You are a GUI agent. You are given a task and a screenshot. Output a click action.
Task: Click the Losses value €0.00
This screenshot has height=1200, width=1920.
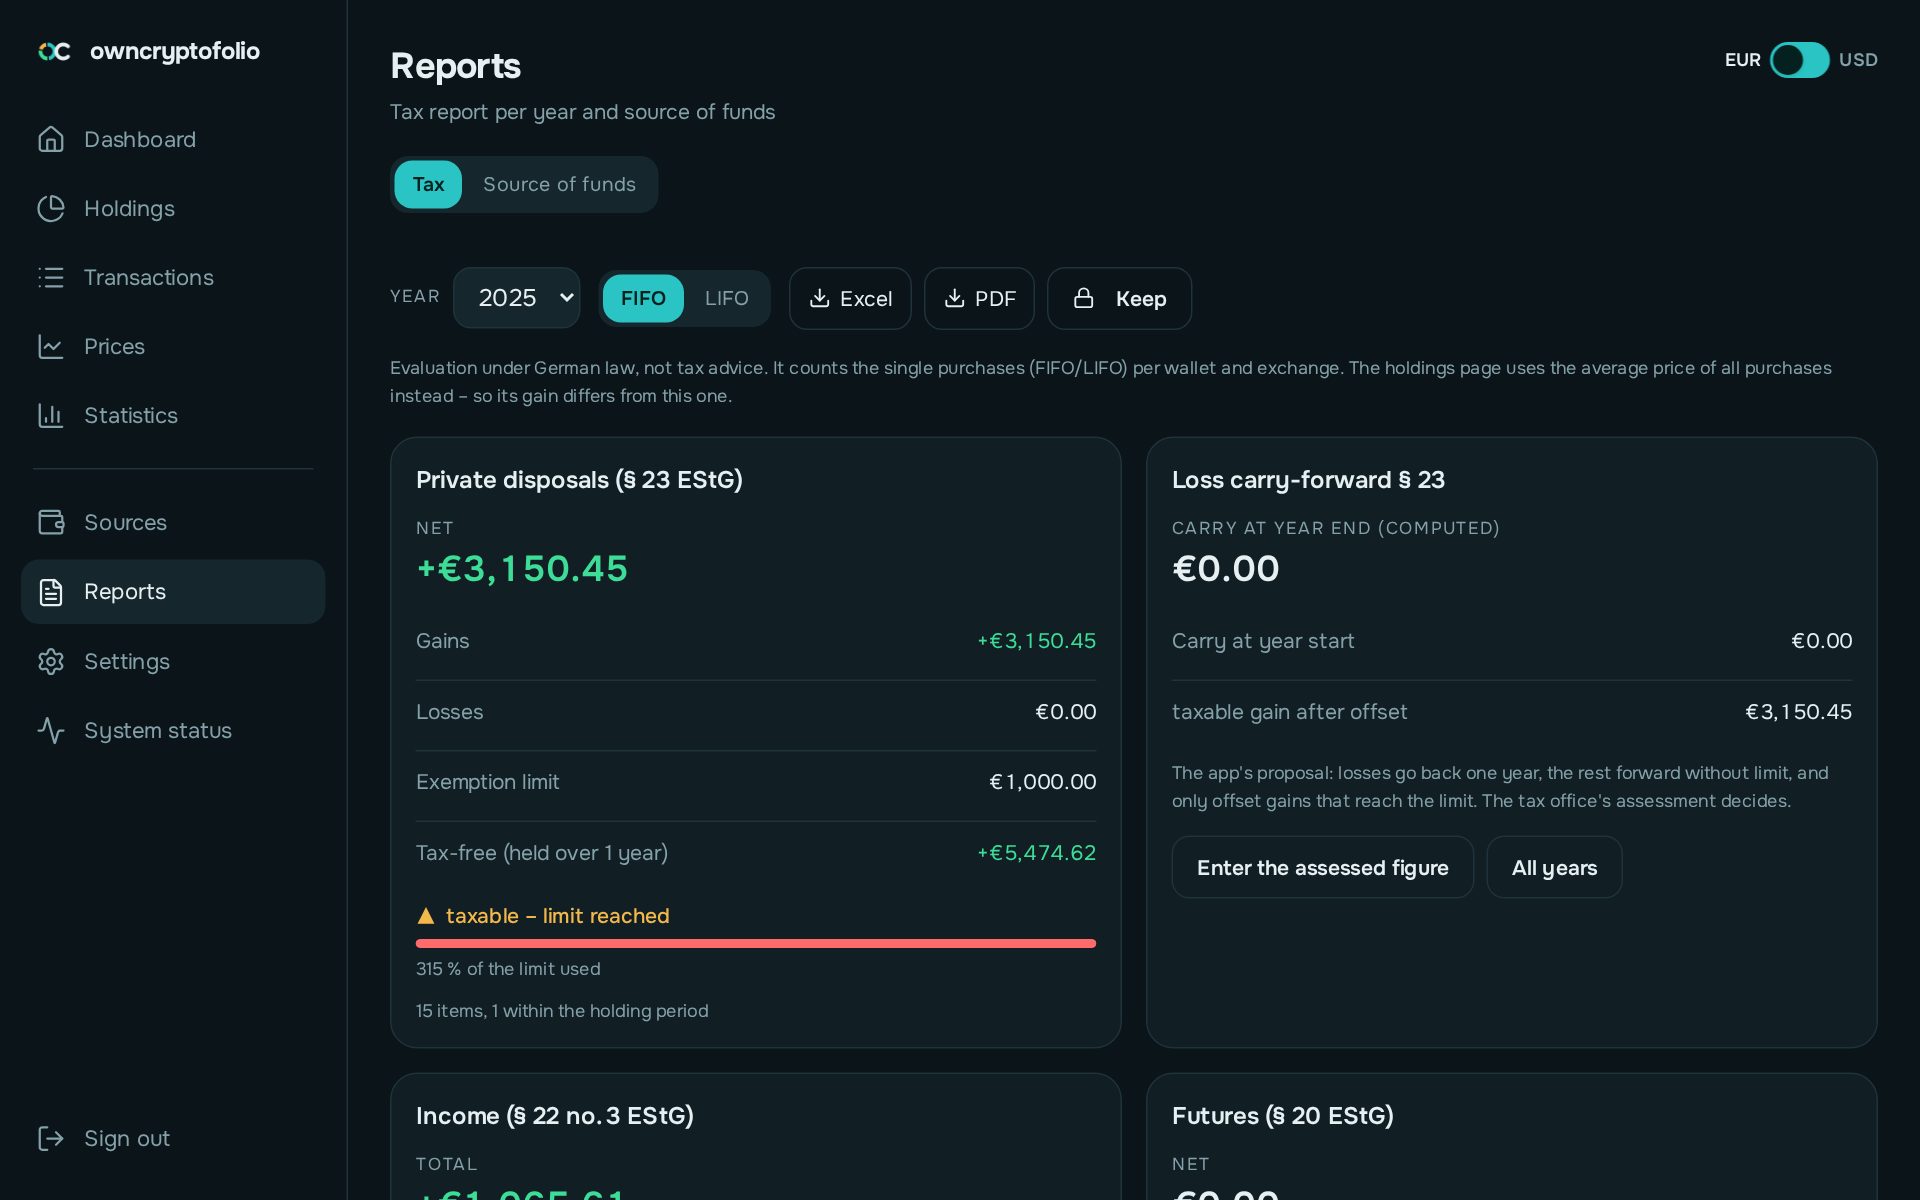coord(1065,712)
